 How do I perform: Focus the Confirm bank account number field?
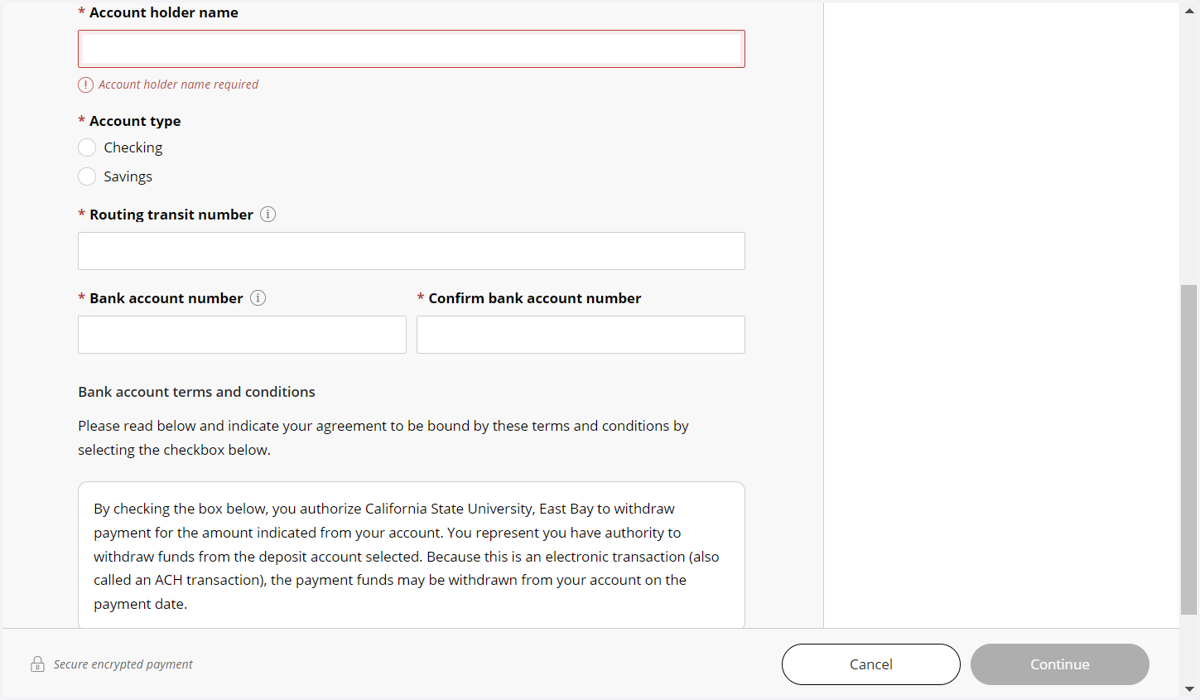click(x=580, y=335)
